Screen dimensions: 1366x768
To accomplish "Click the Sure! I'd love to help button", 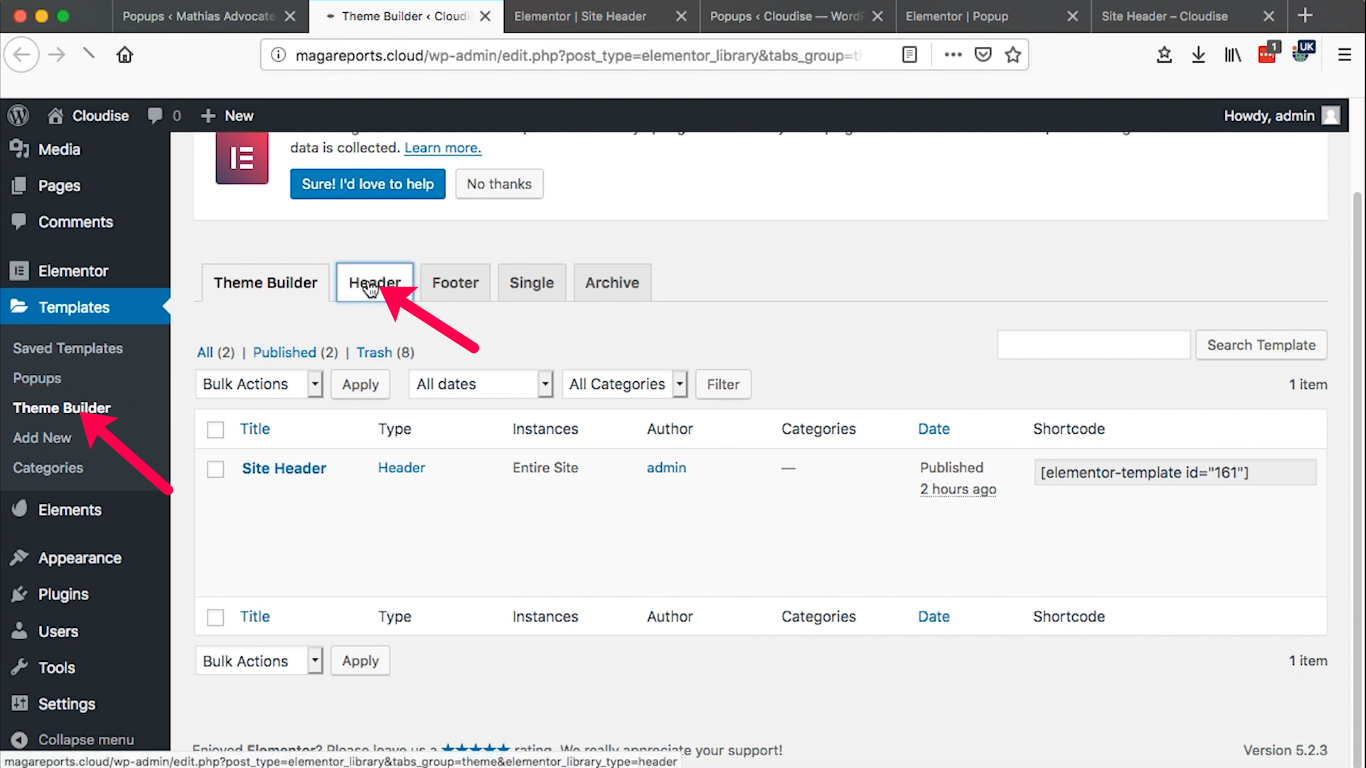I will tap(368, 184).
